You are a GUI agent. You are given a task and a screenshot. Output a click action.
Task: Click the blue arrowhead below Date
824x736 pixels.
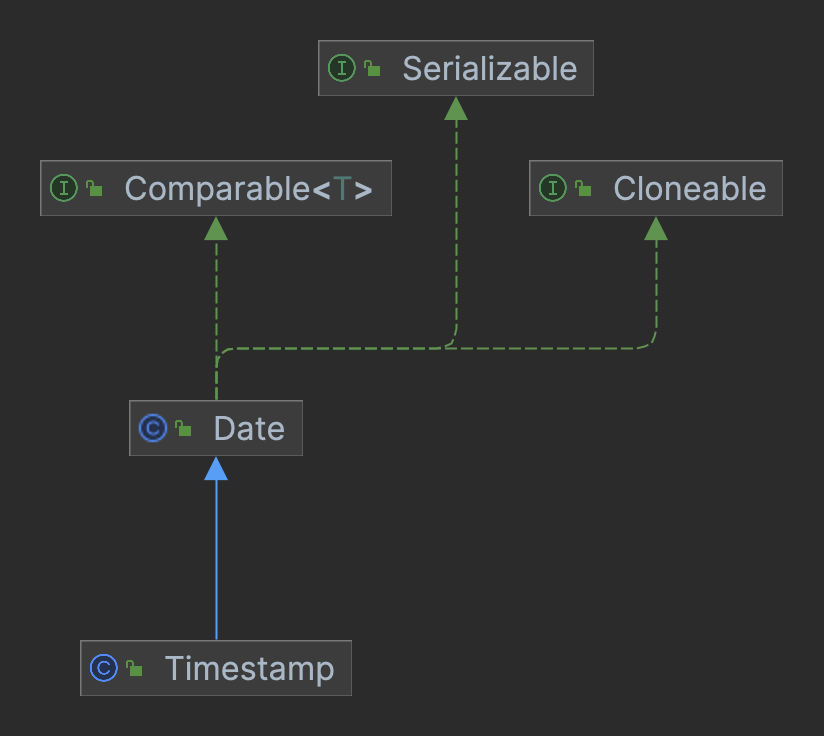point(216,468)
